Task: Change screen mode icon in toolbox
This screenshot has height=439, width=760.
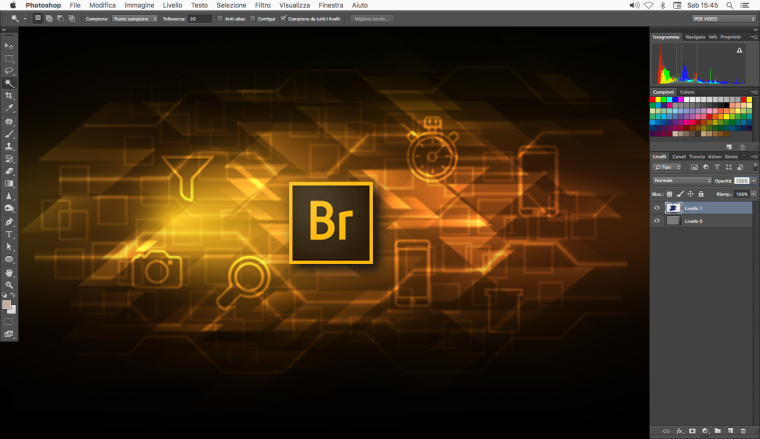Action: click(9, 334)
